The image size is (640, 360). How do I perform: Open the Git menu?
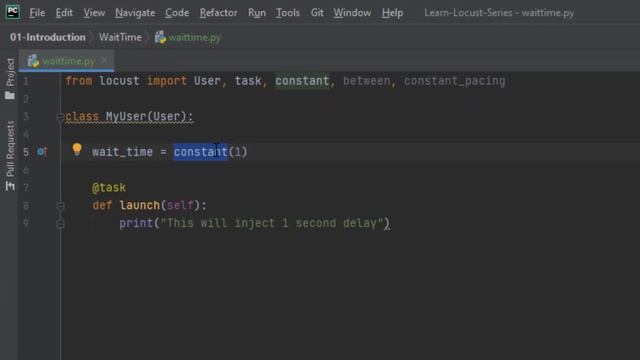click(x=317, y=13)
